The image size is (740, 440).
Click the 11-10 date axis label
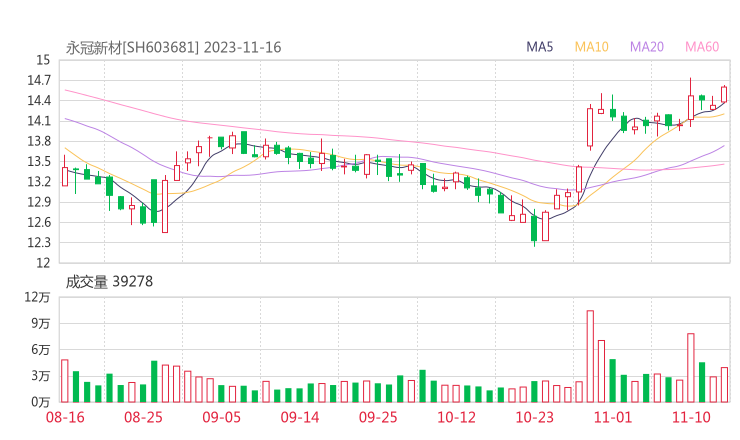pyautogui.click(x=691, y=417)
